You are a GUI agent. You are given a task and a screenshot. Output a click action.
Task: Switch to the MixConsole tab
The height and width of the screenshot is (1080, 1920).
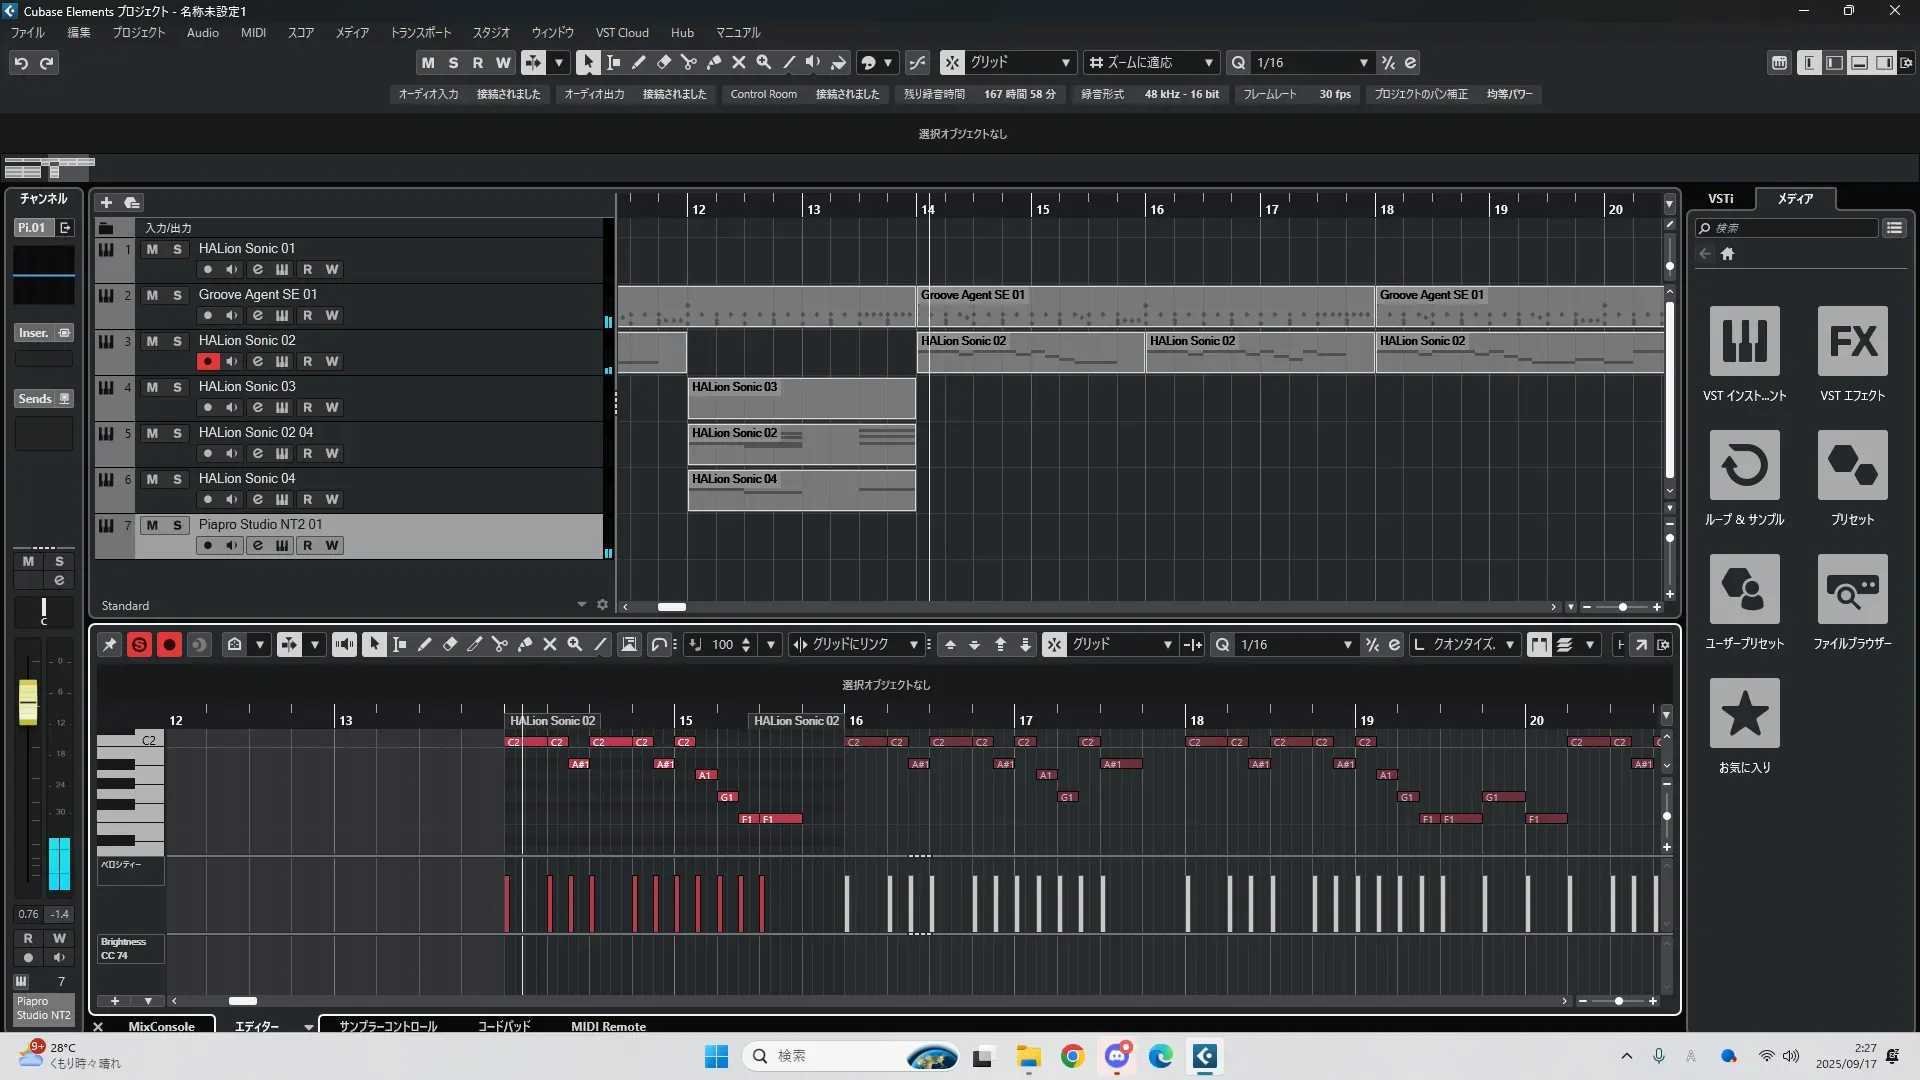click(x=161, y=1026)
